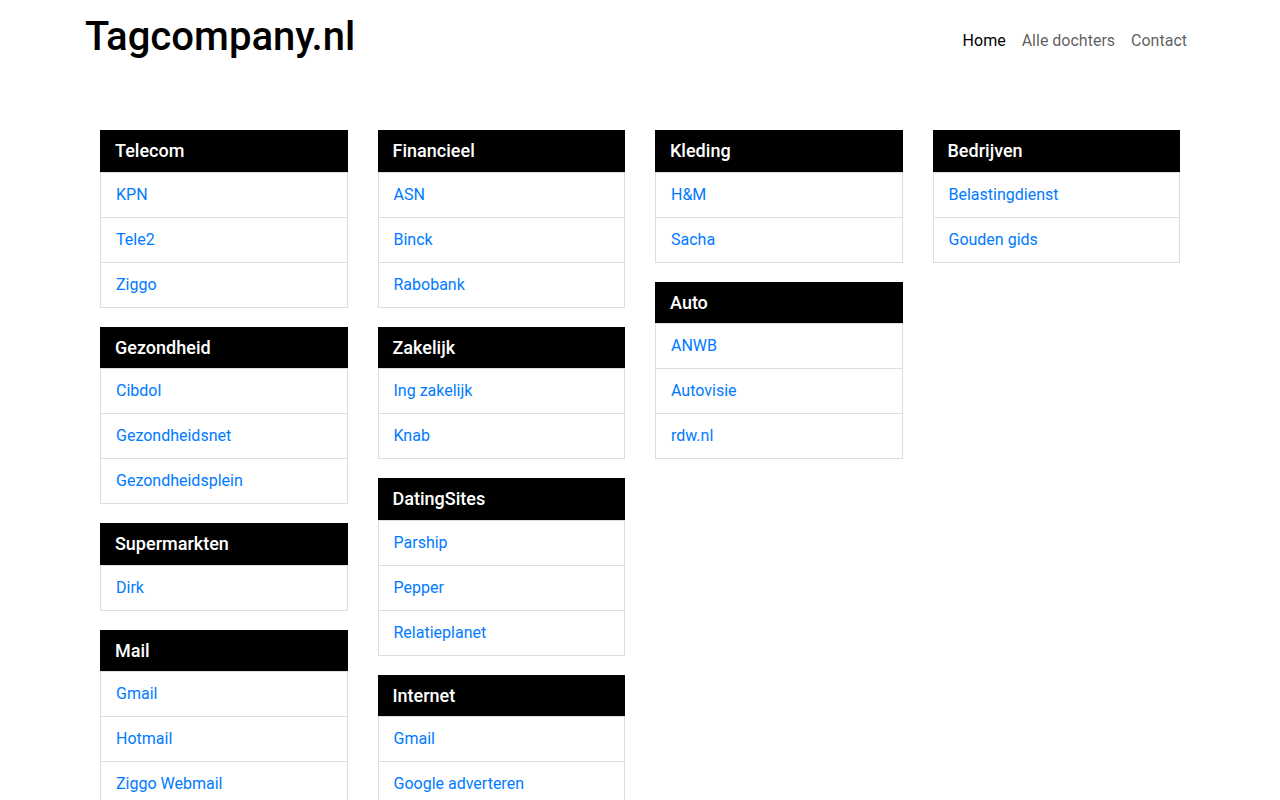1280x800 pixels.
Task: Click the Kleding category header
Action: [x=779, y=151]
